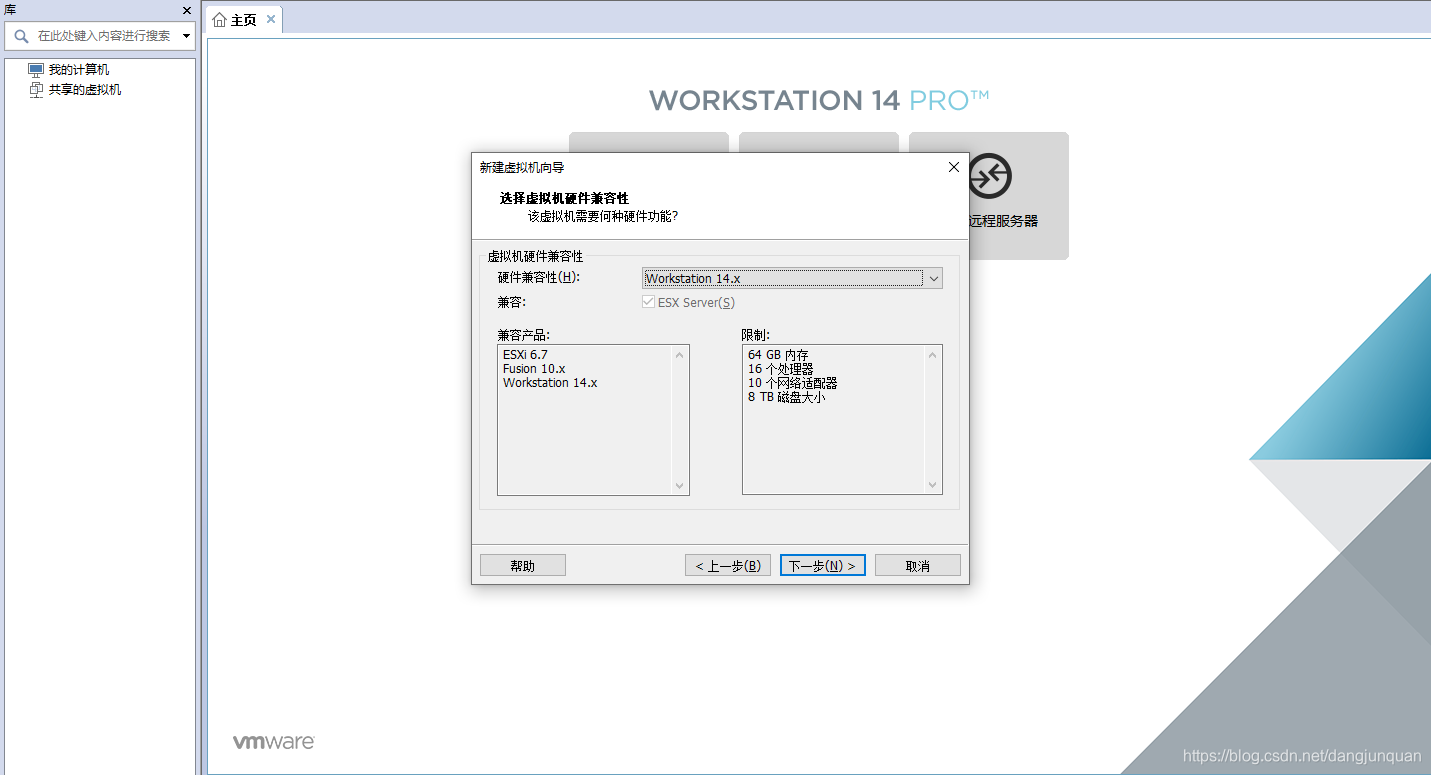
Task: Select 我的计算机 in library tree
Action: pyautogui.click(x=79, y=70)
